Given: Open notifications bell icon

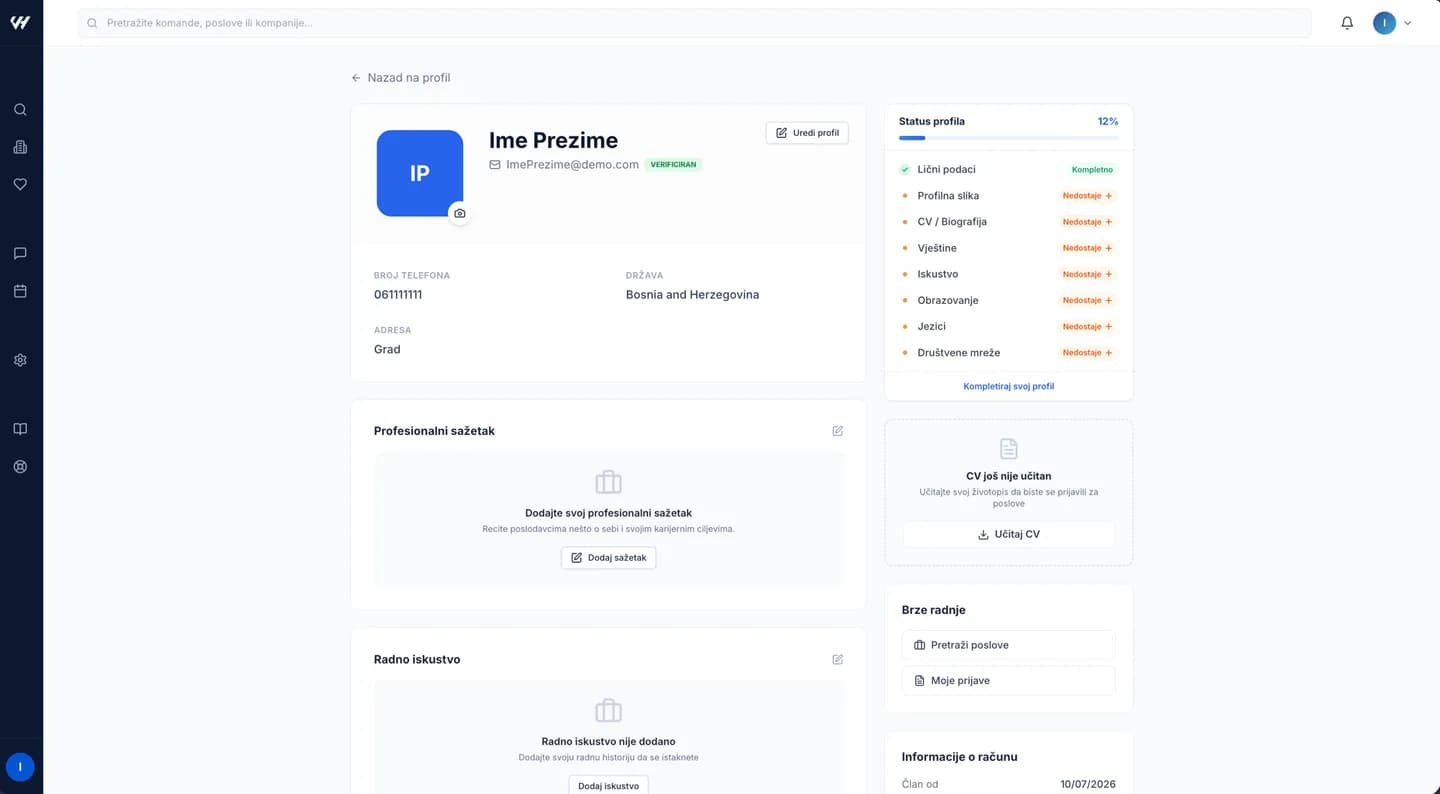Looking at the screenshot, I should (1347, 23).
